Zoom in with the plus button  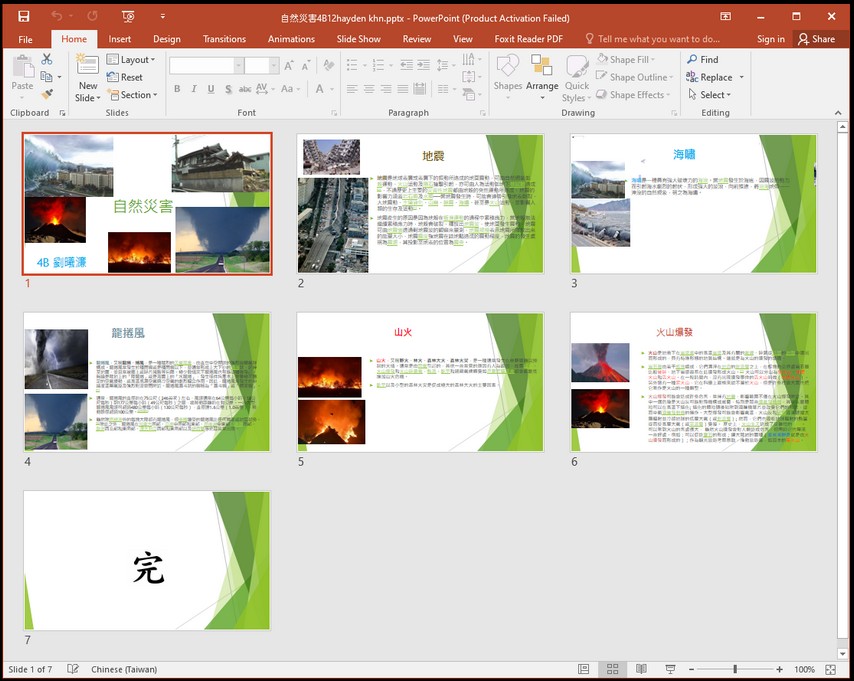point(779,669)
